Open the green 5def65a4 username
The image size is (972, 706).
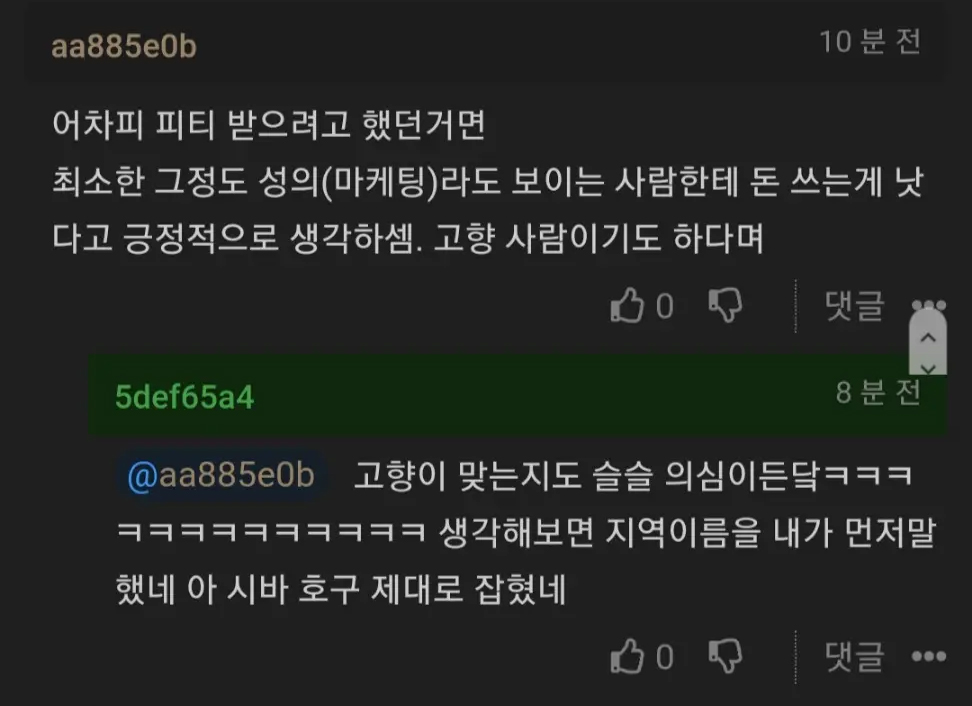click(x=184, y=397)
